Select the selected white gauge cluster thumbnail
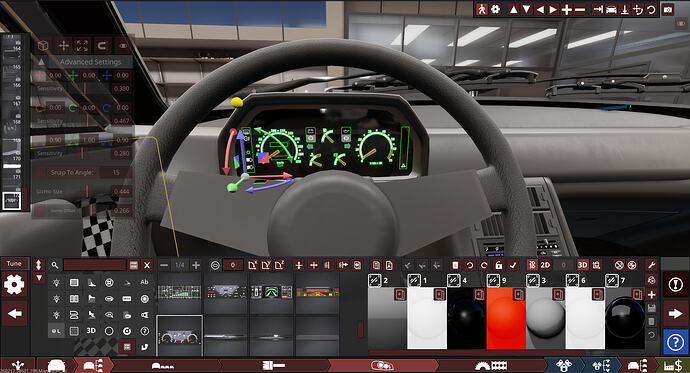This screenshot has height=373, width=690. coord(180,336)
